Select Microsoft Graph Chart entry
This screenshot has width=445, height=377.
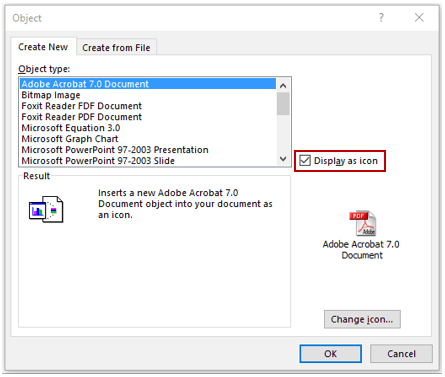pyautogui.click(x=148, y=139)
